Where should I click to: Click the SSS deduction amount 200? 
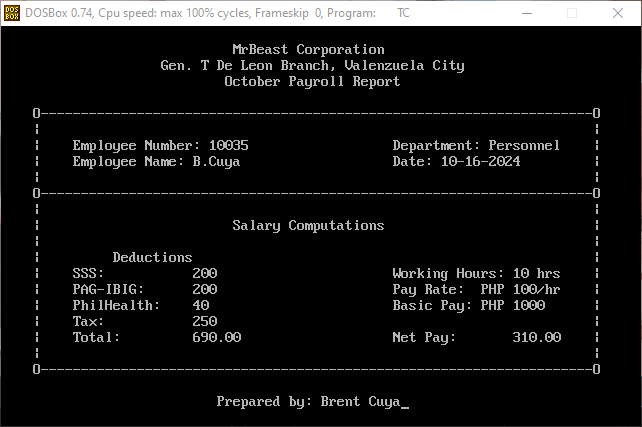click(x=204, y=273)
